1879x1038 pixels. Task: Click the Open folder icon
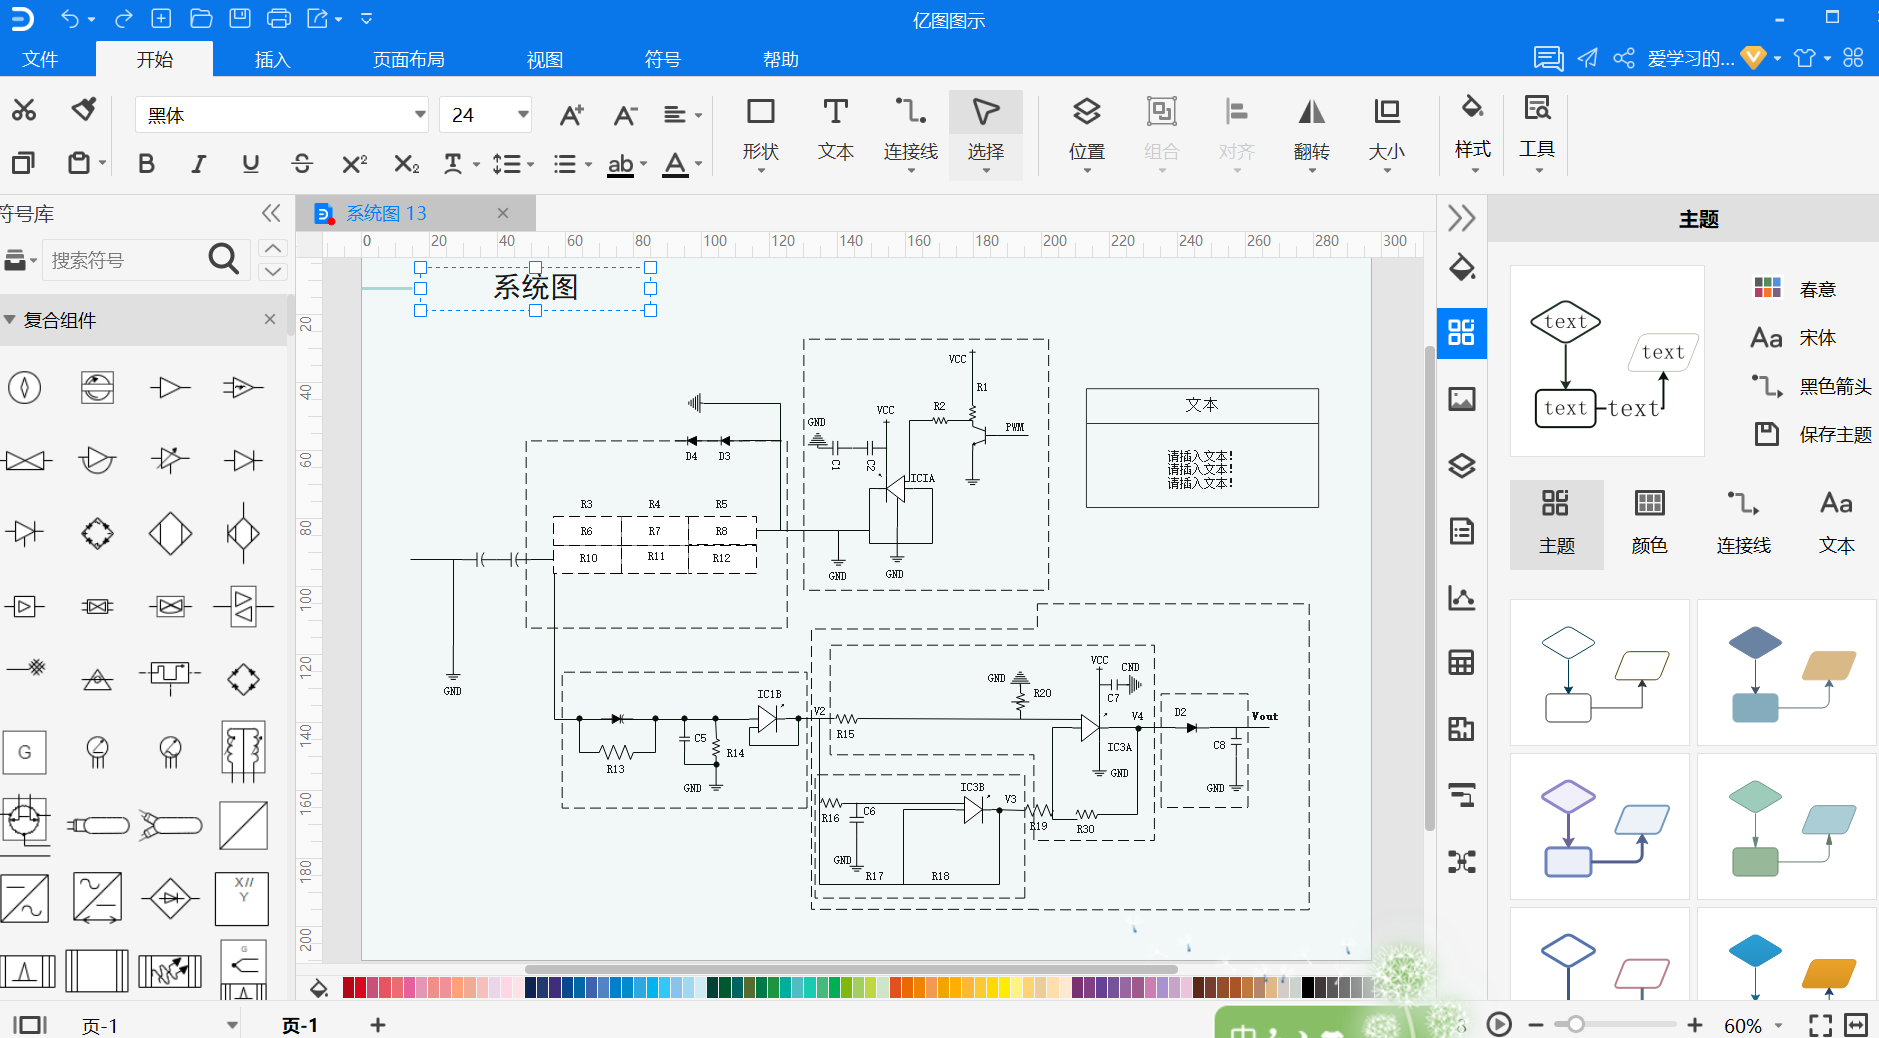click(x=201, y=18)
